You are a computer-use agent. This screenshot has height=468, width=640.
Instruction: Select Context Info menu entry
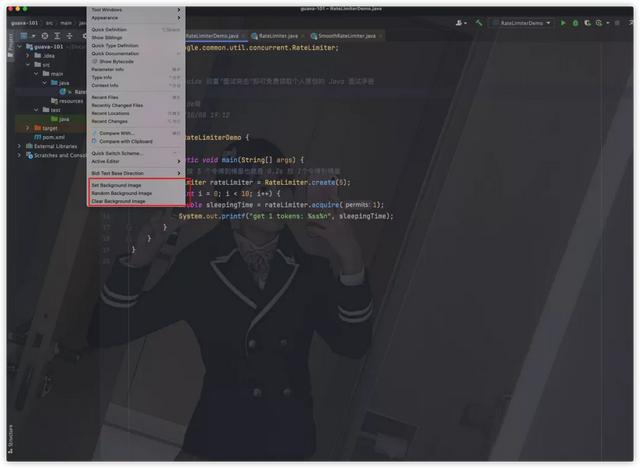(136, 86)
